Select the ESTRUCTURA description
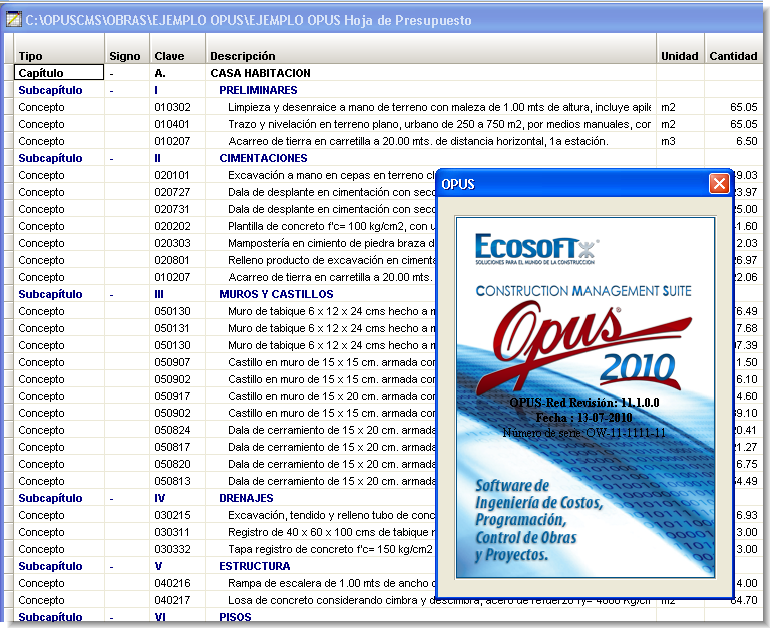This screenshot has width=770, height=628. coord(254,566)
